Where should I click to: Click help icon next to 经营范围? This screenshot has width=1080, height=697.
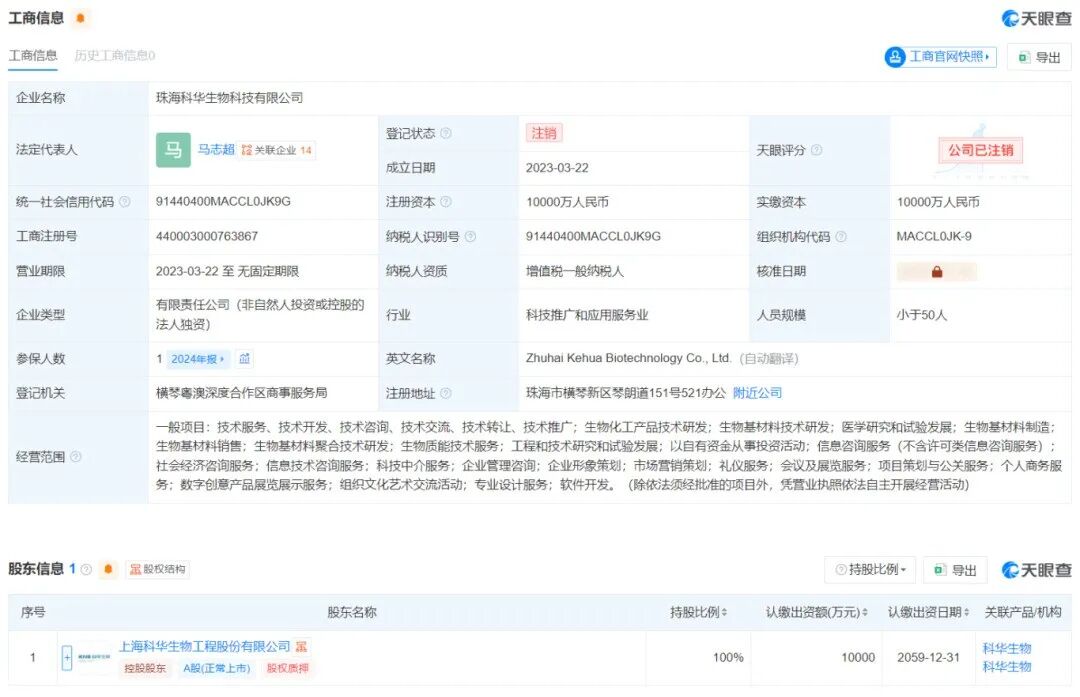point(75,457)
